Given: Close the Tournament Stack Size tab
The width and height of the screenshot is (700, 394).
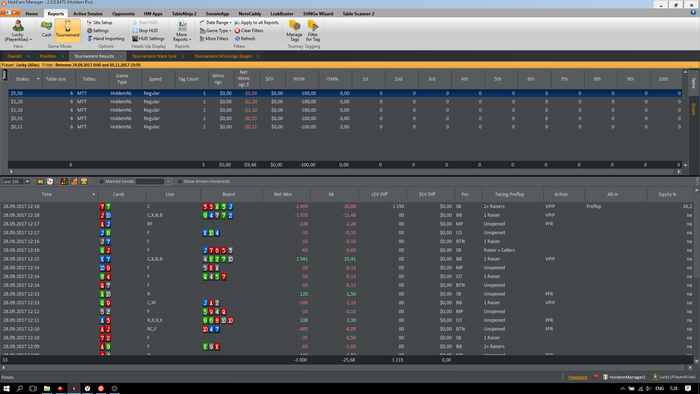Looking at the screenshot, I should (183, 56).
